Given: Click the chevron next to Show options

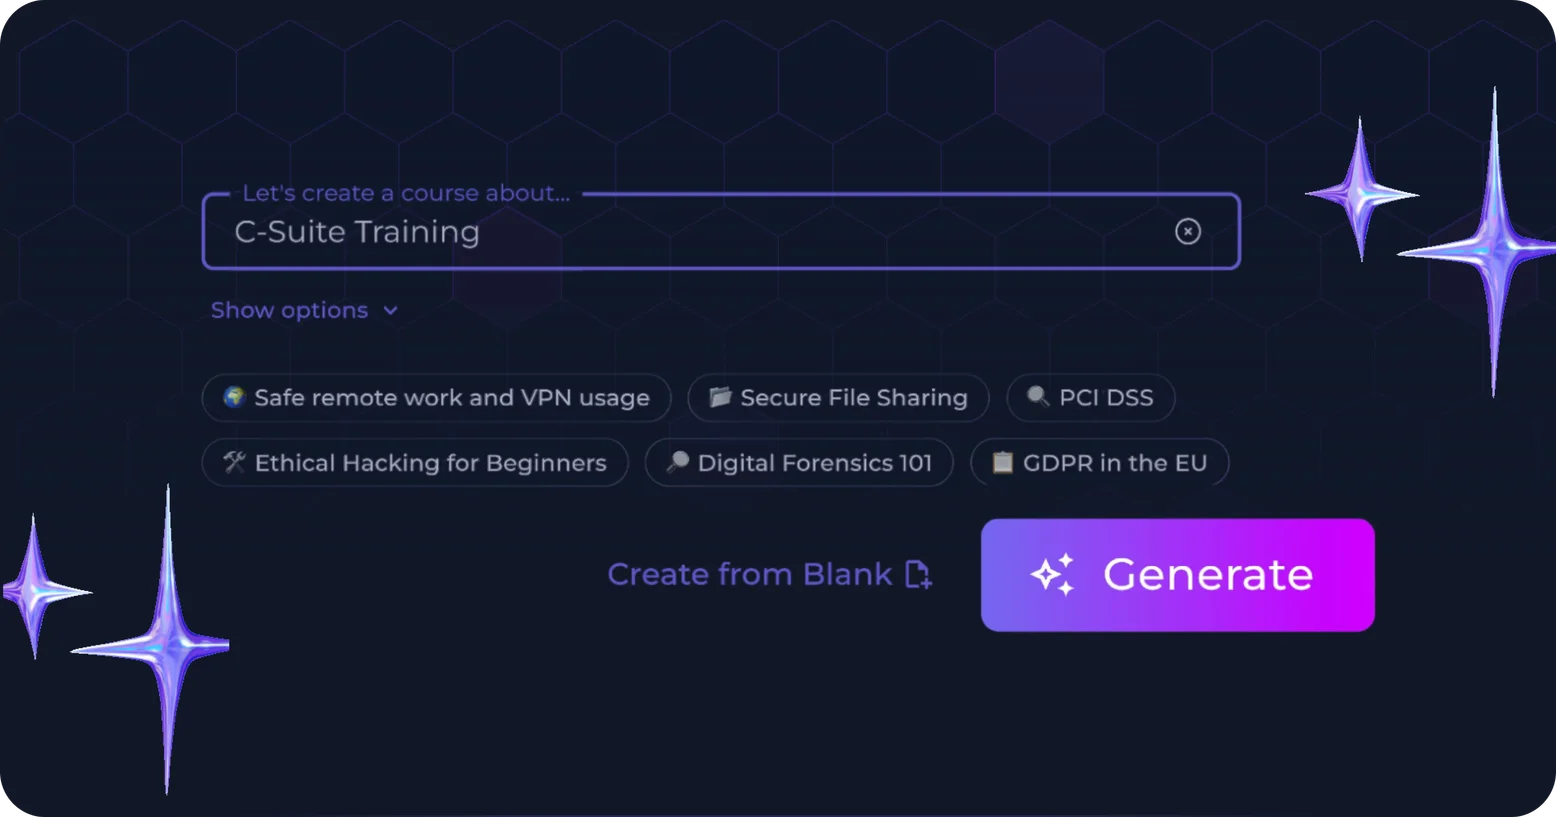Looking at the screenshot, I should point(390,311).
